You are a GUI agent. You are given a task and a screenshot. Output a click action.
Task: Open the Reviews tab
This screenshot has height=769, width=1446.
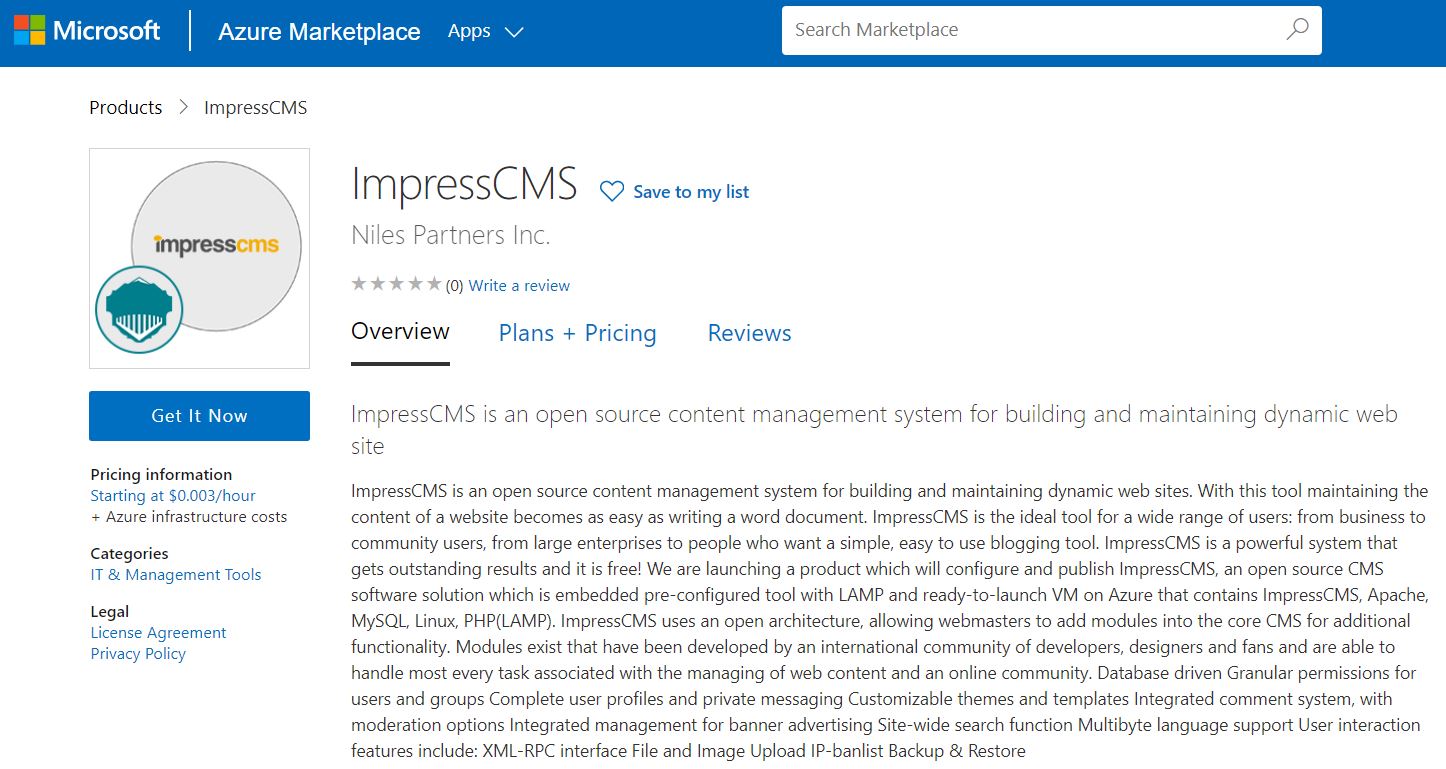click(x=749, y=333)
